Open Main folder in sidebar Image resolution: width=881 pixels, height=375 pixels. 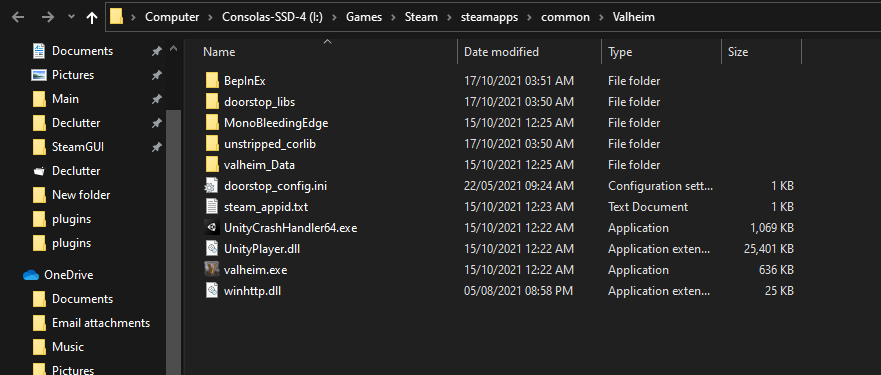[x=65, y=99]
